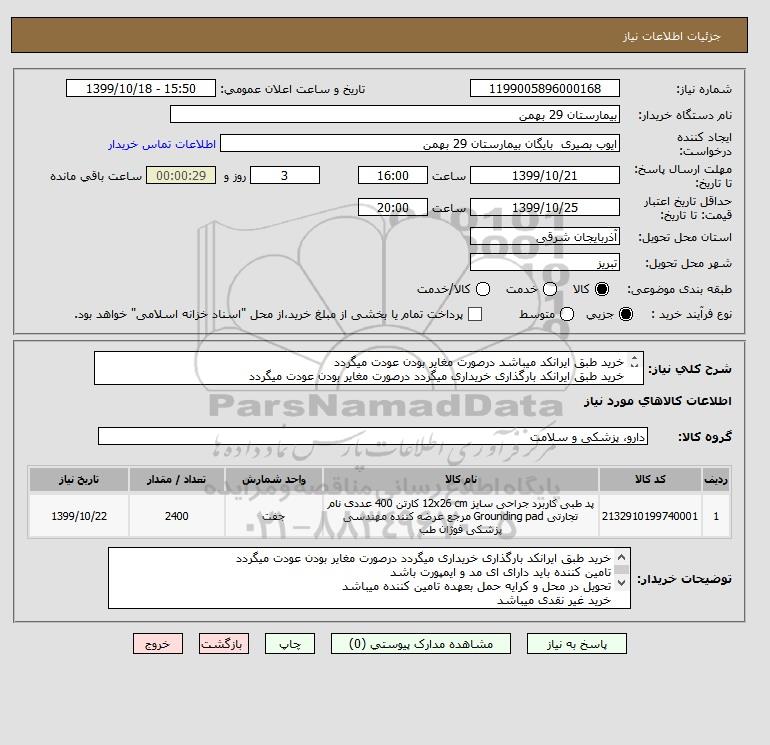Image resolution: width=770 pixels, height=745 pixels.
Task: Click the need date cell 1399/10/22
Action: [79, 516]
